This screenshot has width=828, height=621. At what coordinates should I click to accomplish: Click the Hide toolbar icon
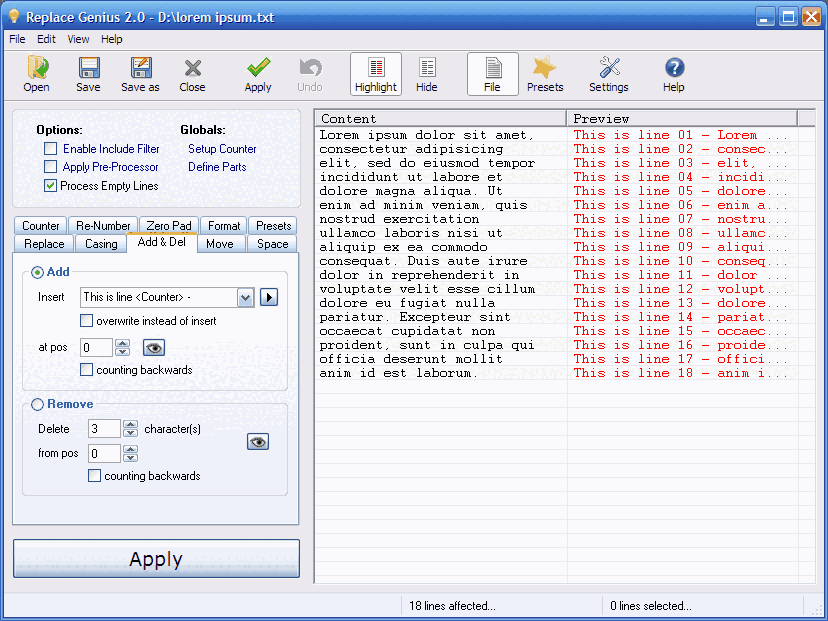click(x=427, y=74)
